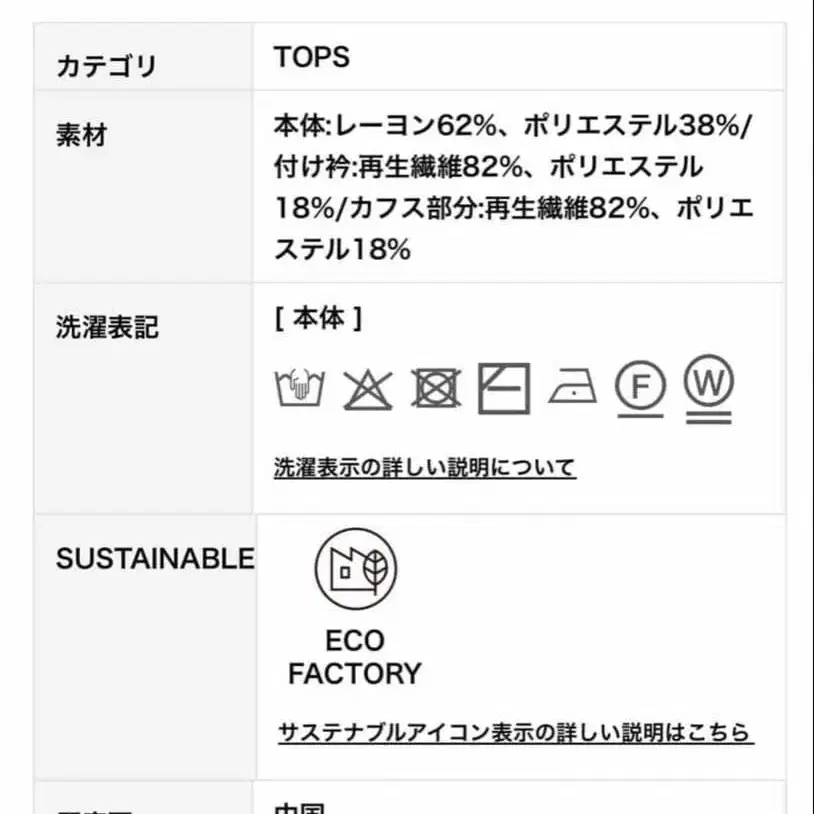Click the circled W wet cleaning symbol

[x=709, y=388]
